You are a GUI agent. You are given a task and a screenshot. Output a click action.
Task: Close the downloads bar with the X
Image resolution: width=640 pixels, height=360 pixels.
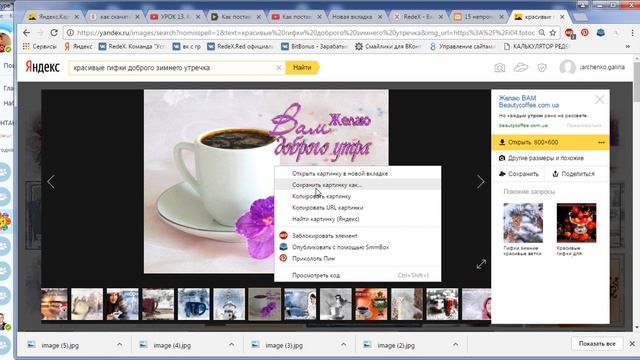[x=632, y=344]
